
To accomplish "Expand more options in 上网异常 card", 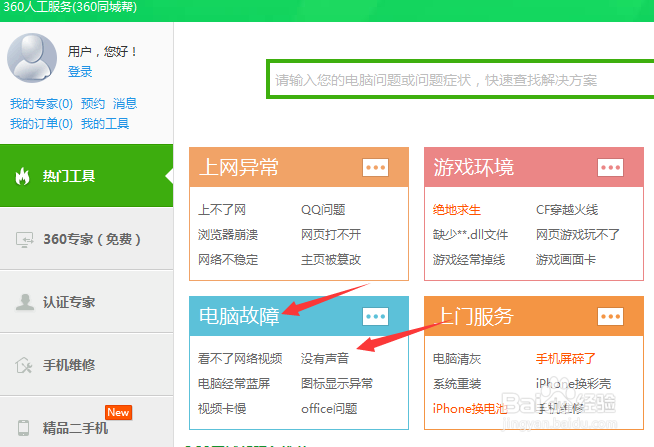I will (x=375, y=168).
